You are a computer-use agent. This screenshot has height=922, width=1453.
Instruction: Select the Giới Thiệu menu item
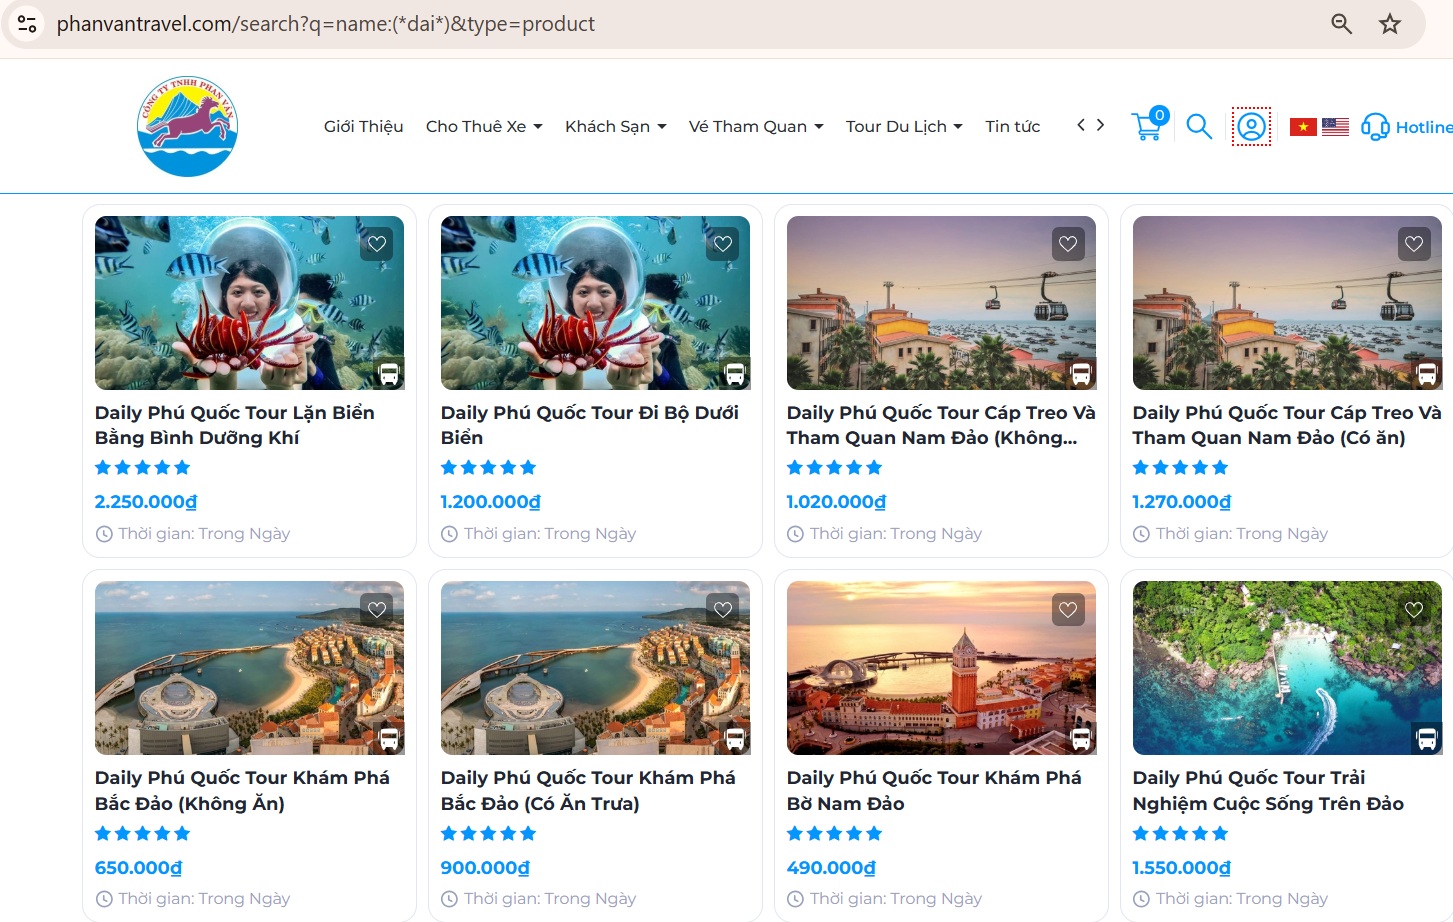362,126
